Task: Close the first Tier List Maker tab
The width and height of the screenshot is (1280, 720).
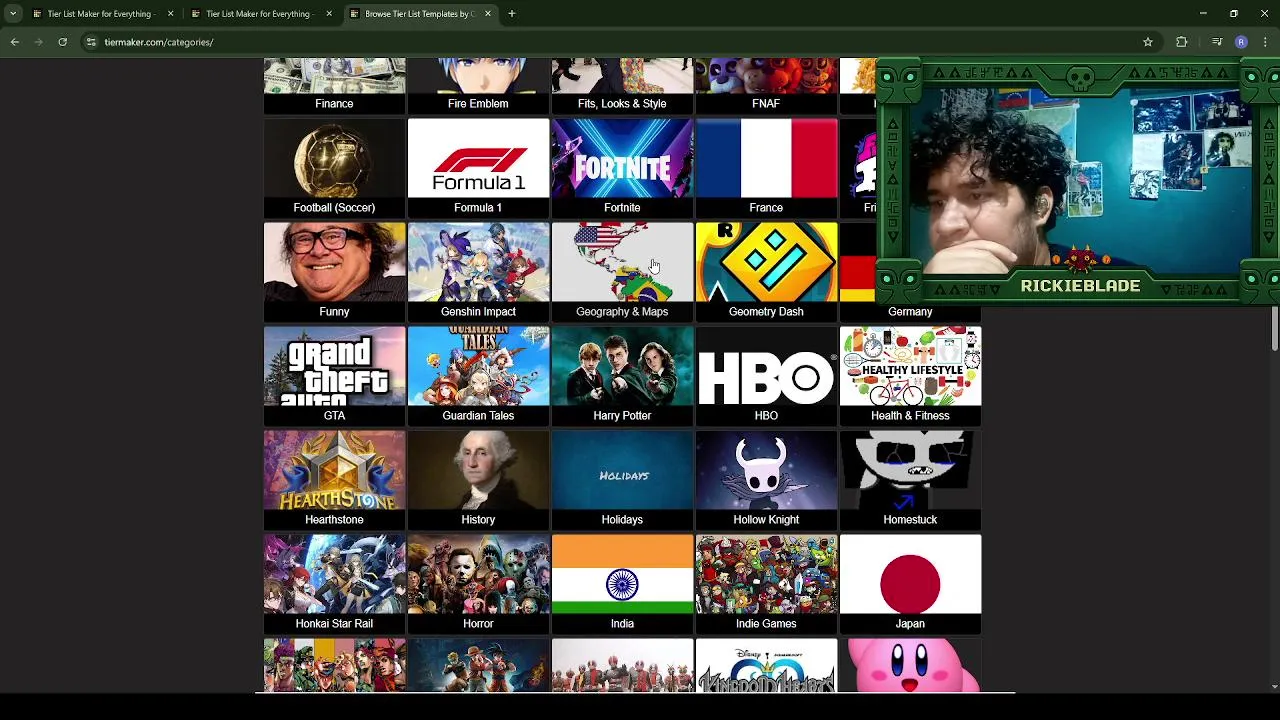Action: (x=170, y=14)
